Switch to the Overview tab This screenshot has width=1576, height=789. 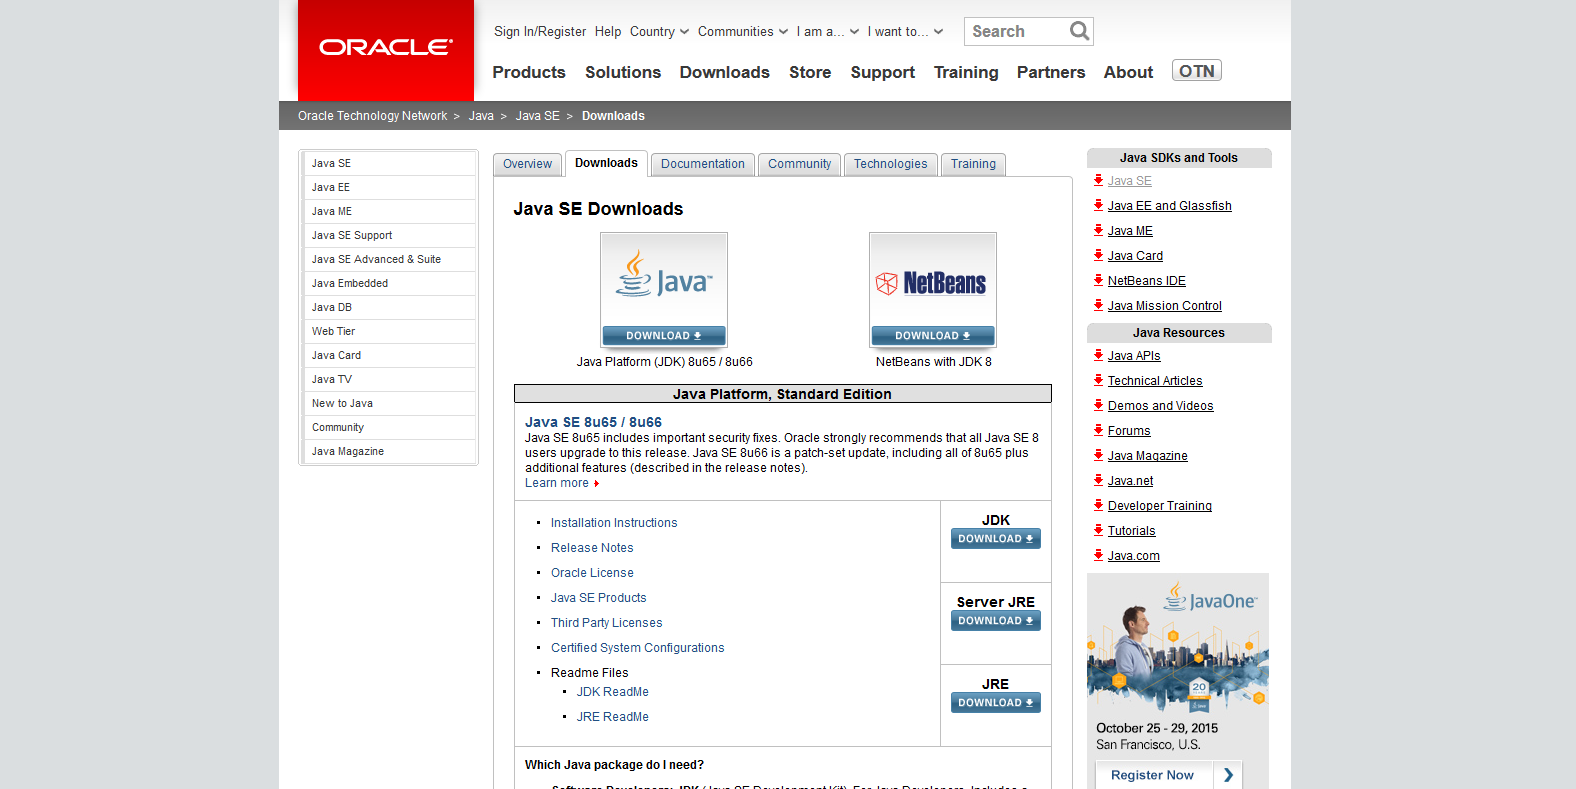click(527, 164)
